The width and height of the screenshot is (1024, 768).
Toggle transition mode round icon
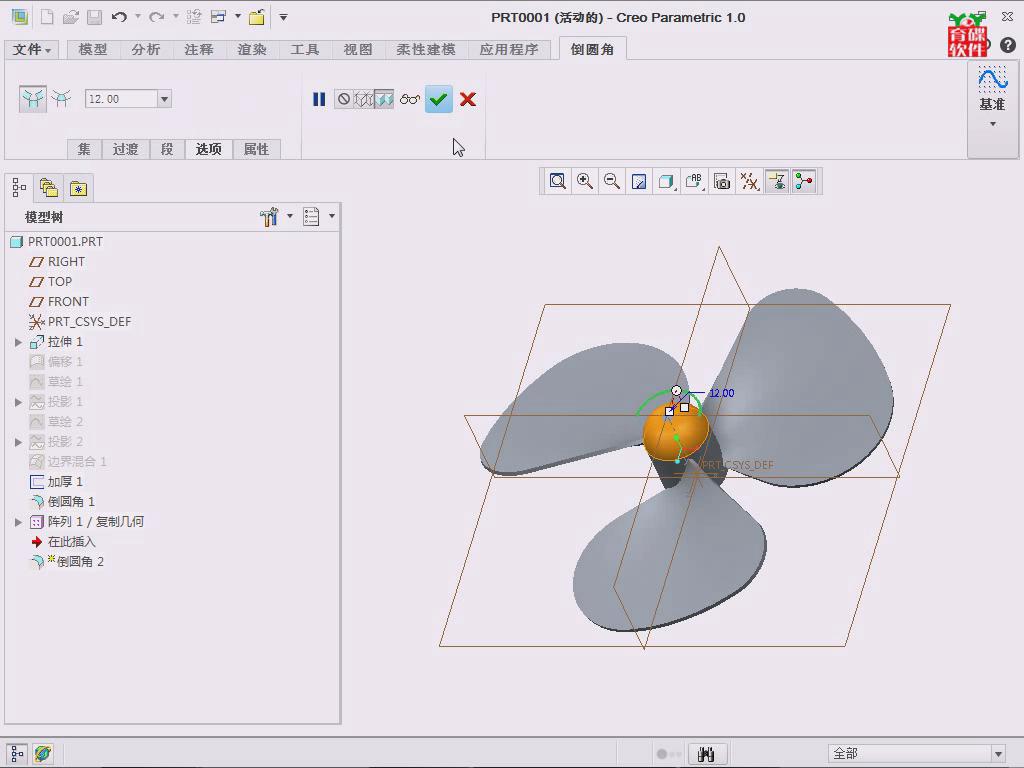pyautogui.click(x=62, y=99)
